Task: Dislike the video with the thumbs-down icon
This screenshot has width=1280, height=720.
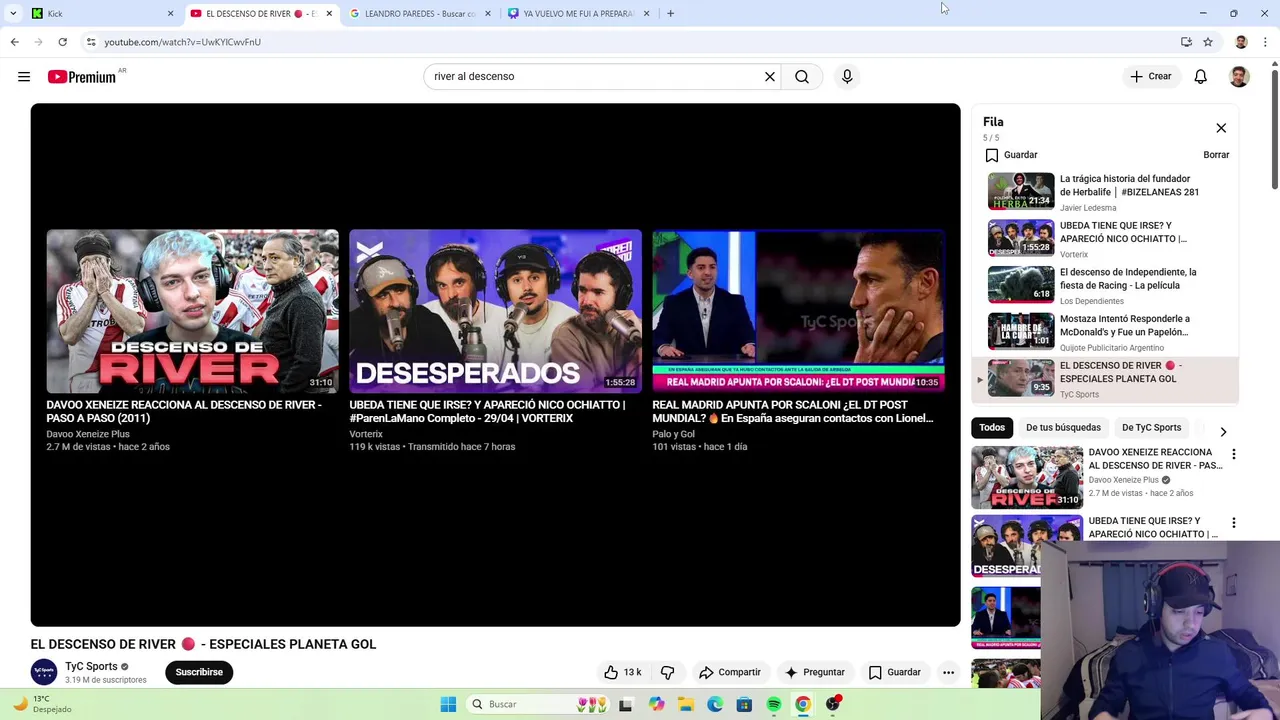Action: (668, 672)
